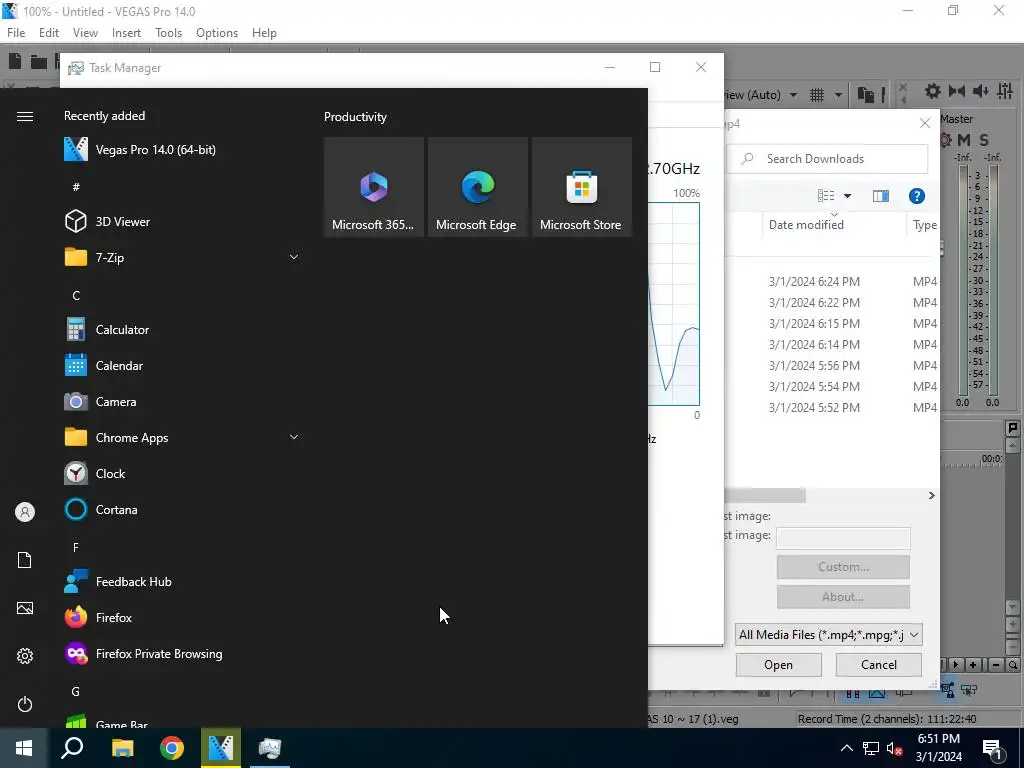
Task: Switch to Task Manager on the taskbar
Action: [270, 748]
